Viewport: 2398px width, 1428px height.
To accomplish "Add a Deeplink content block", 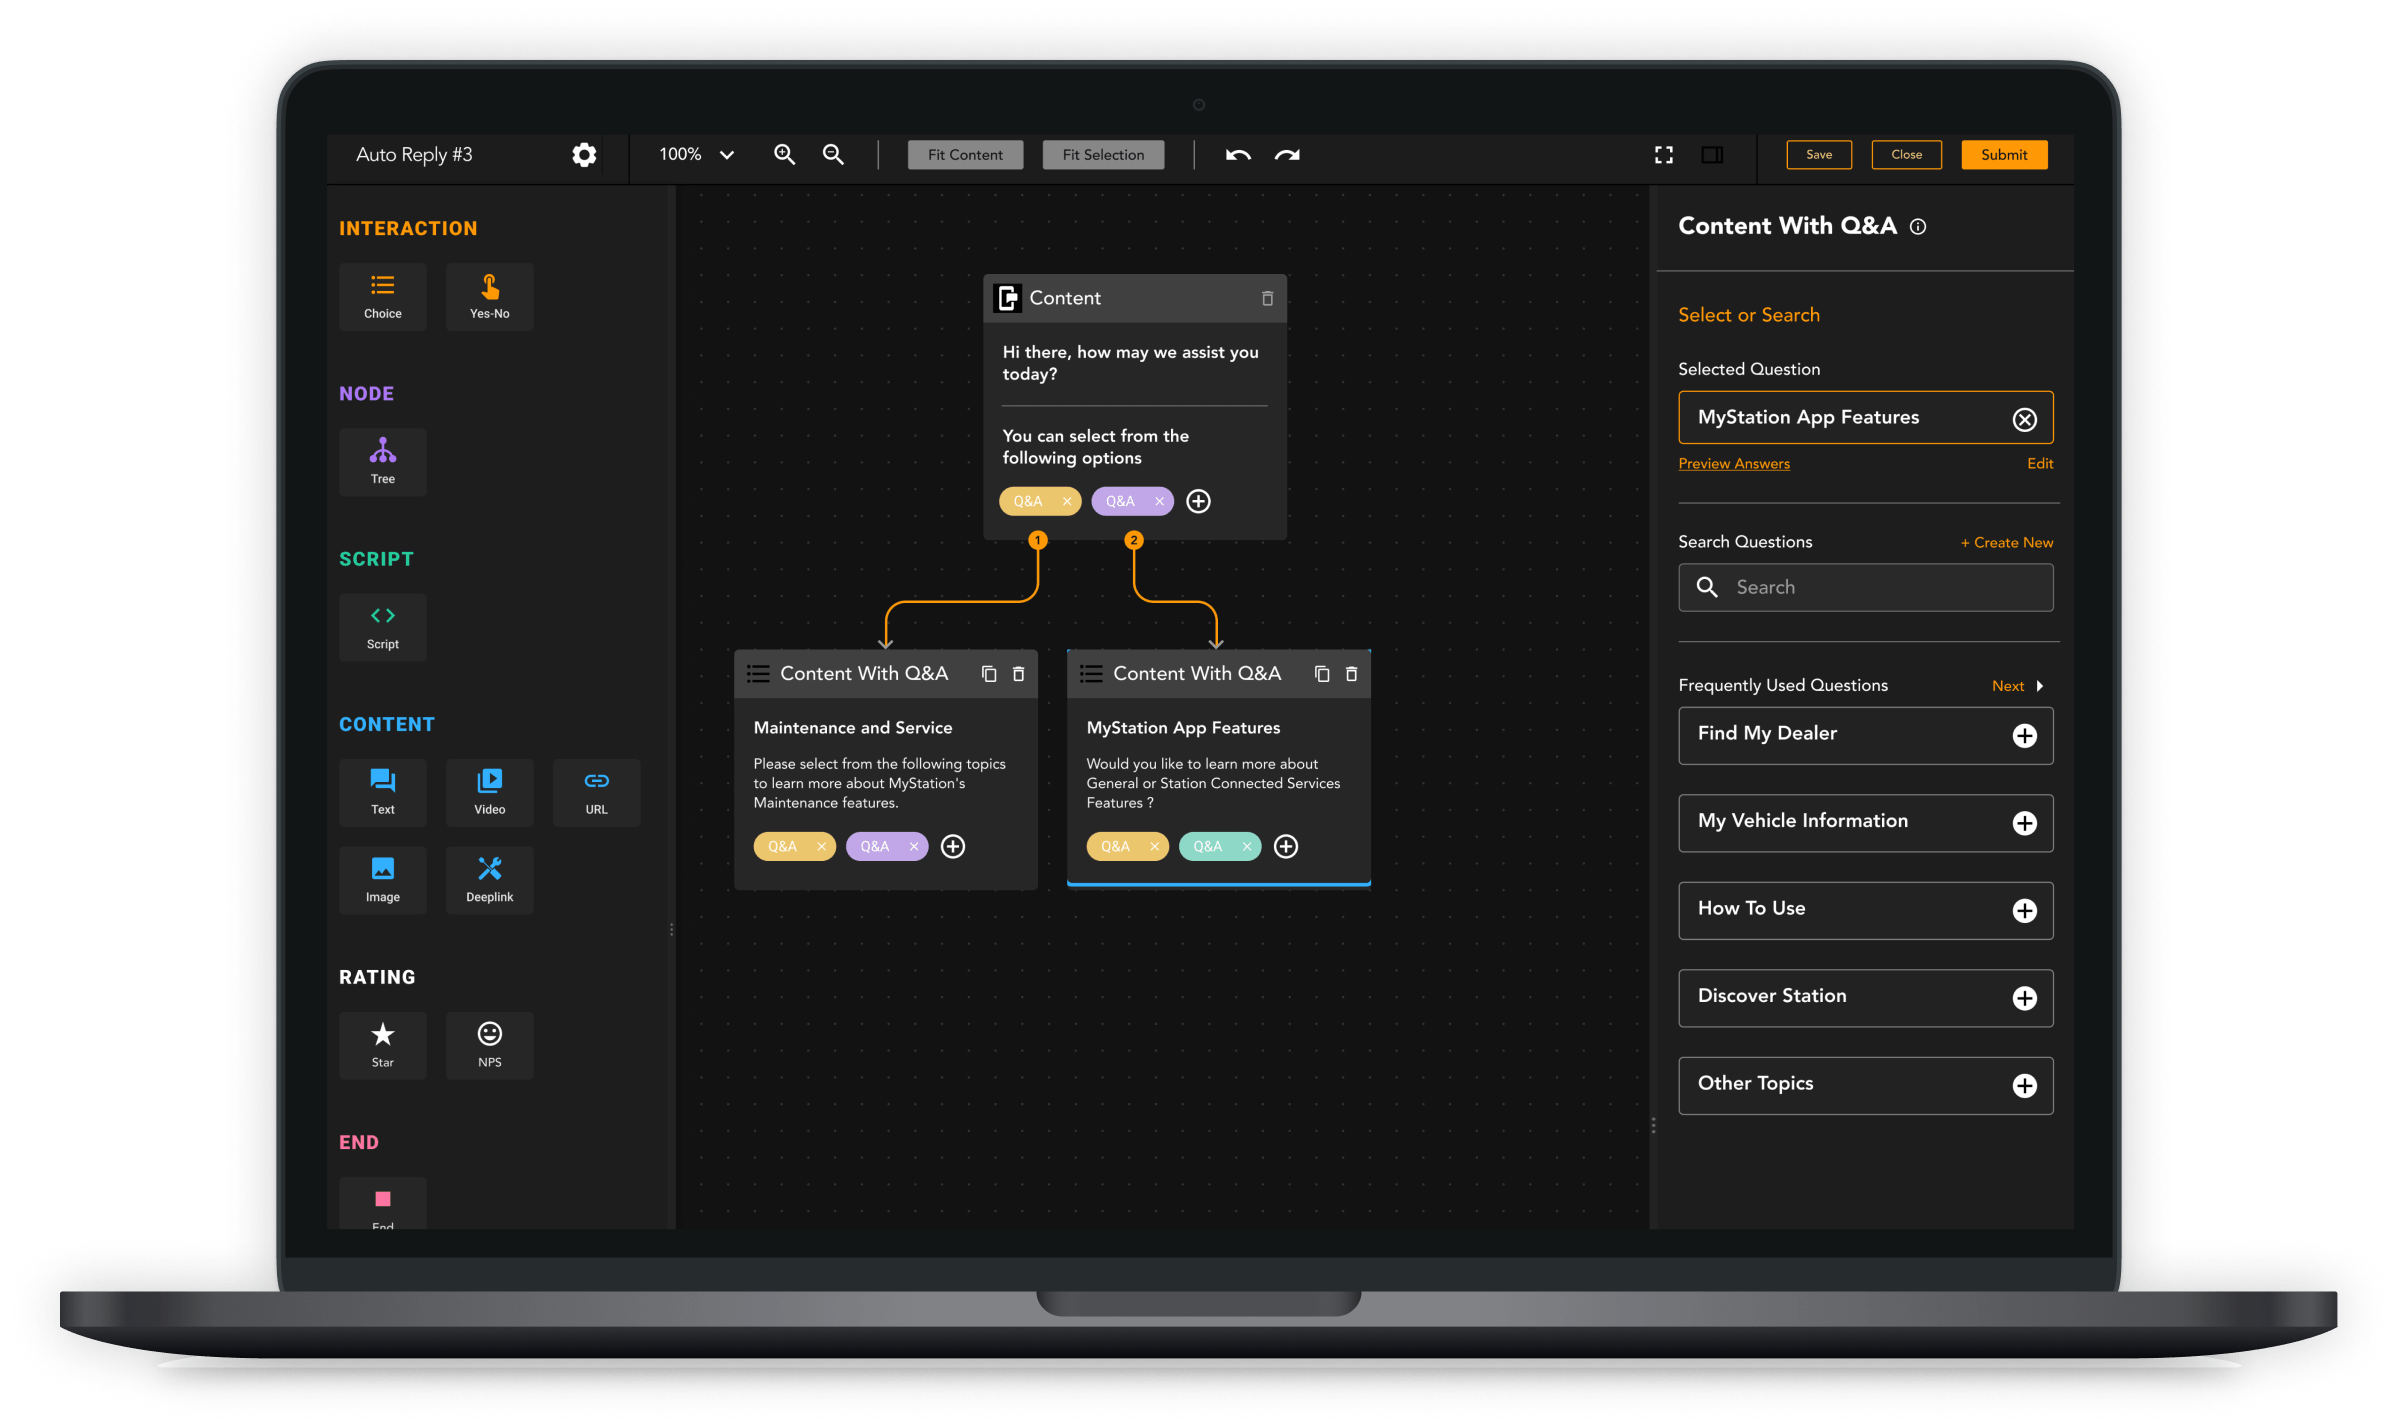I will (489, 880).
